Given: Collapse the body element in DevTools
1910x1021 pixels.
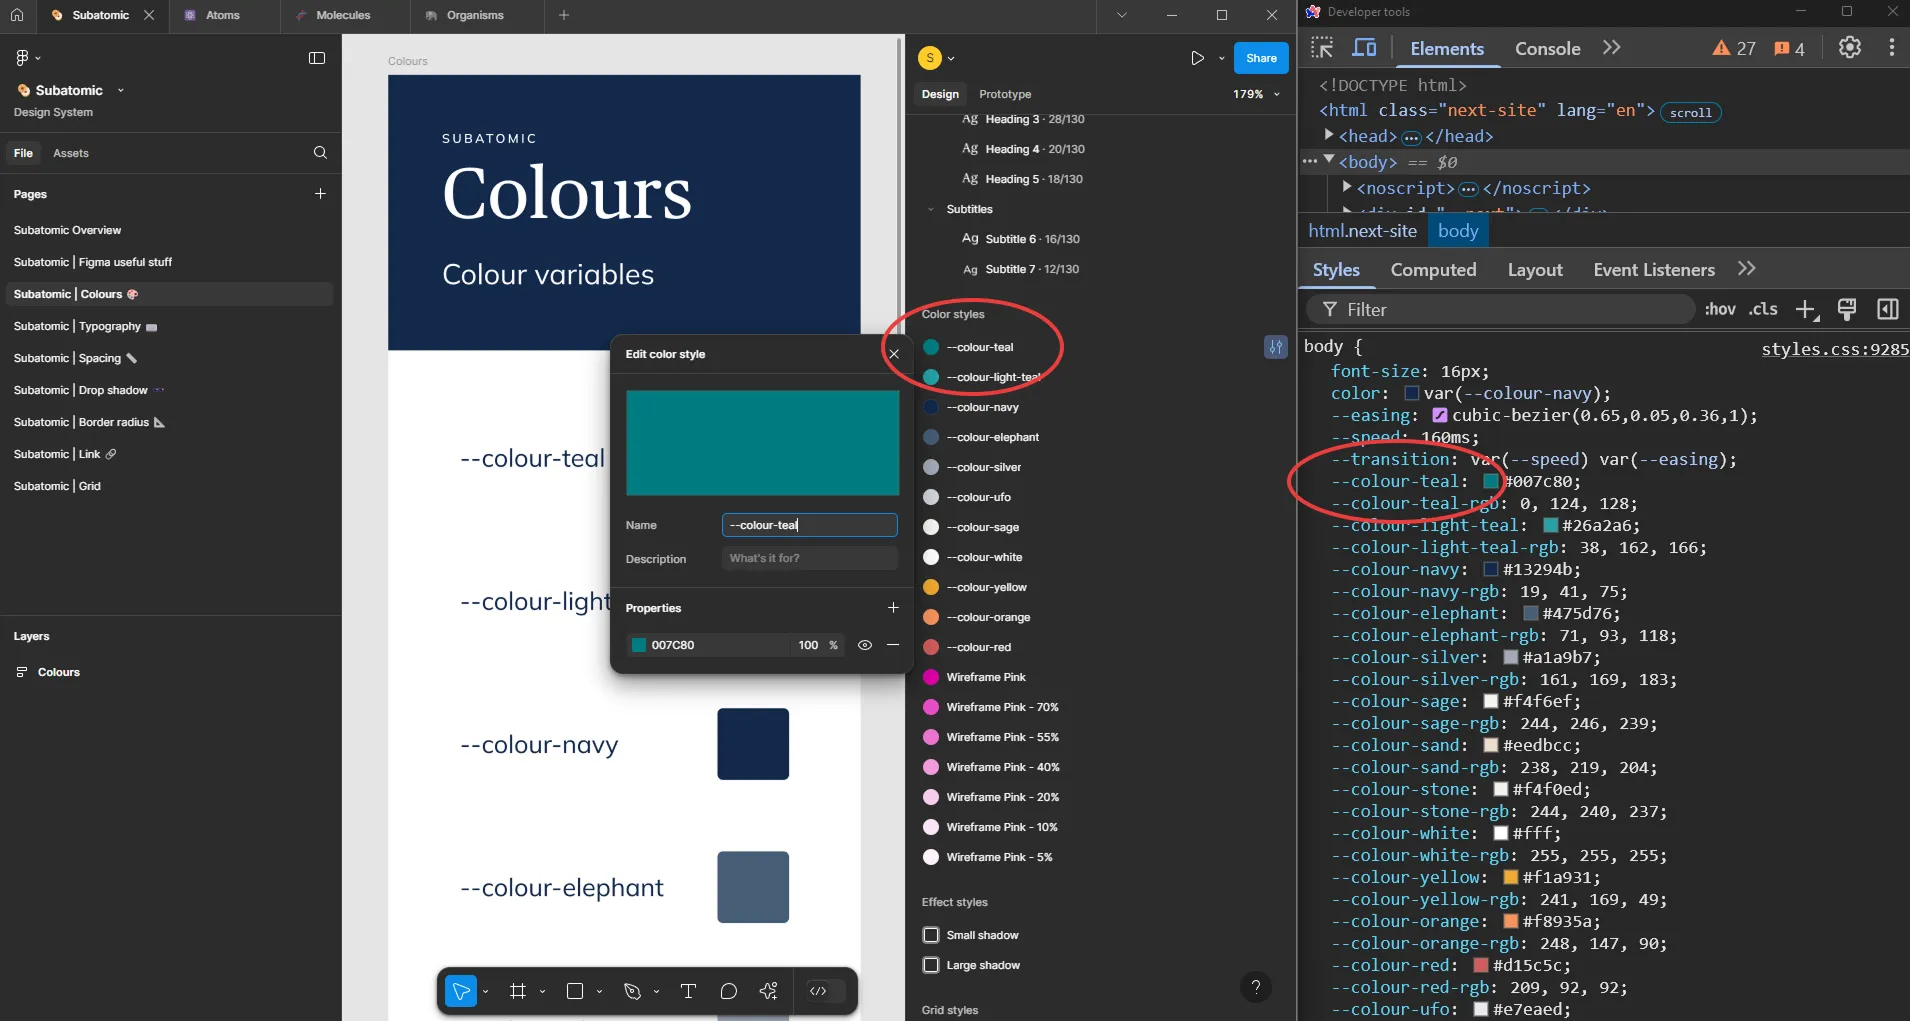Looking at the screenshot, I should [x=1328, y=160].
